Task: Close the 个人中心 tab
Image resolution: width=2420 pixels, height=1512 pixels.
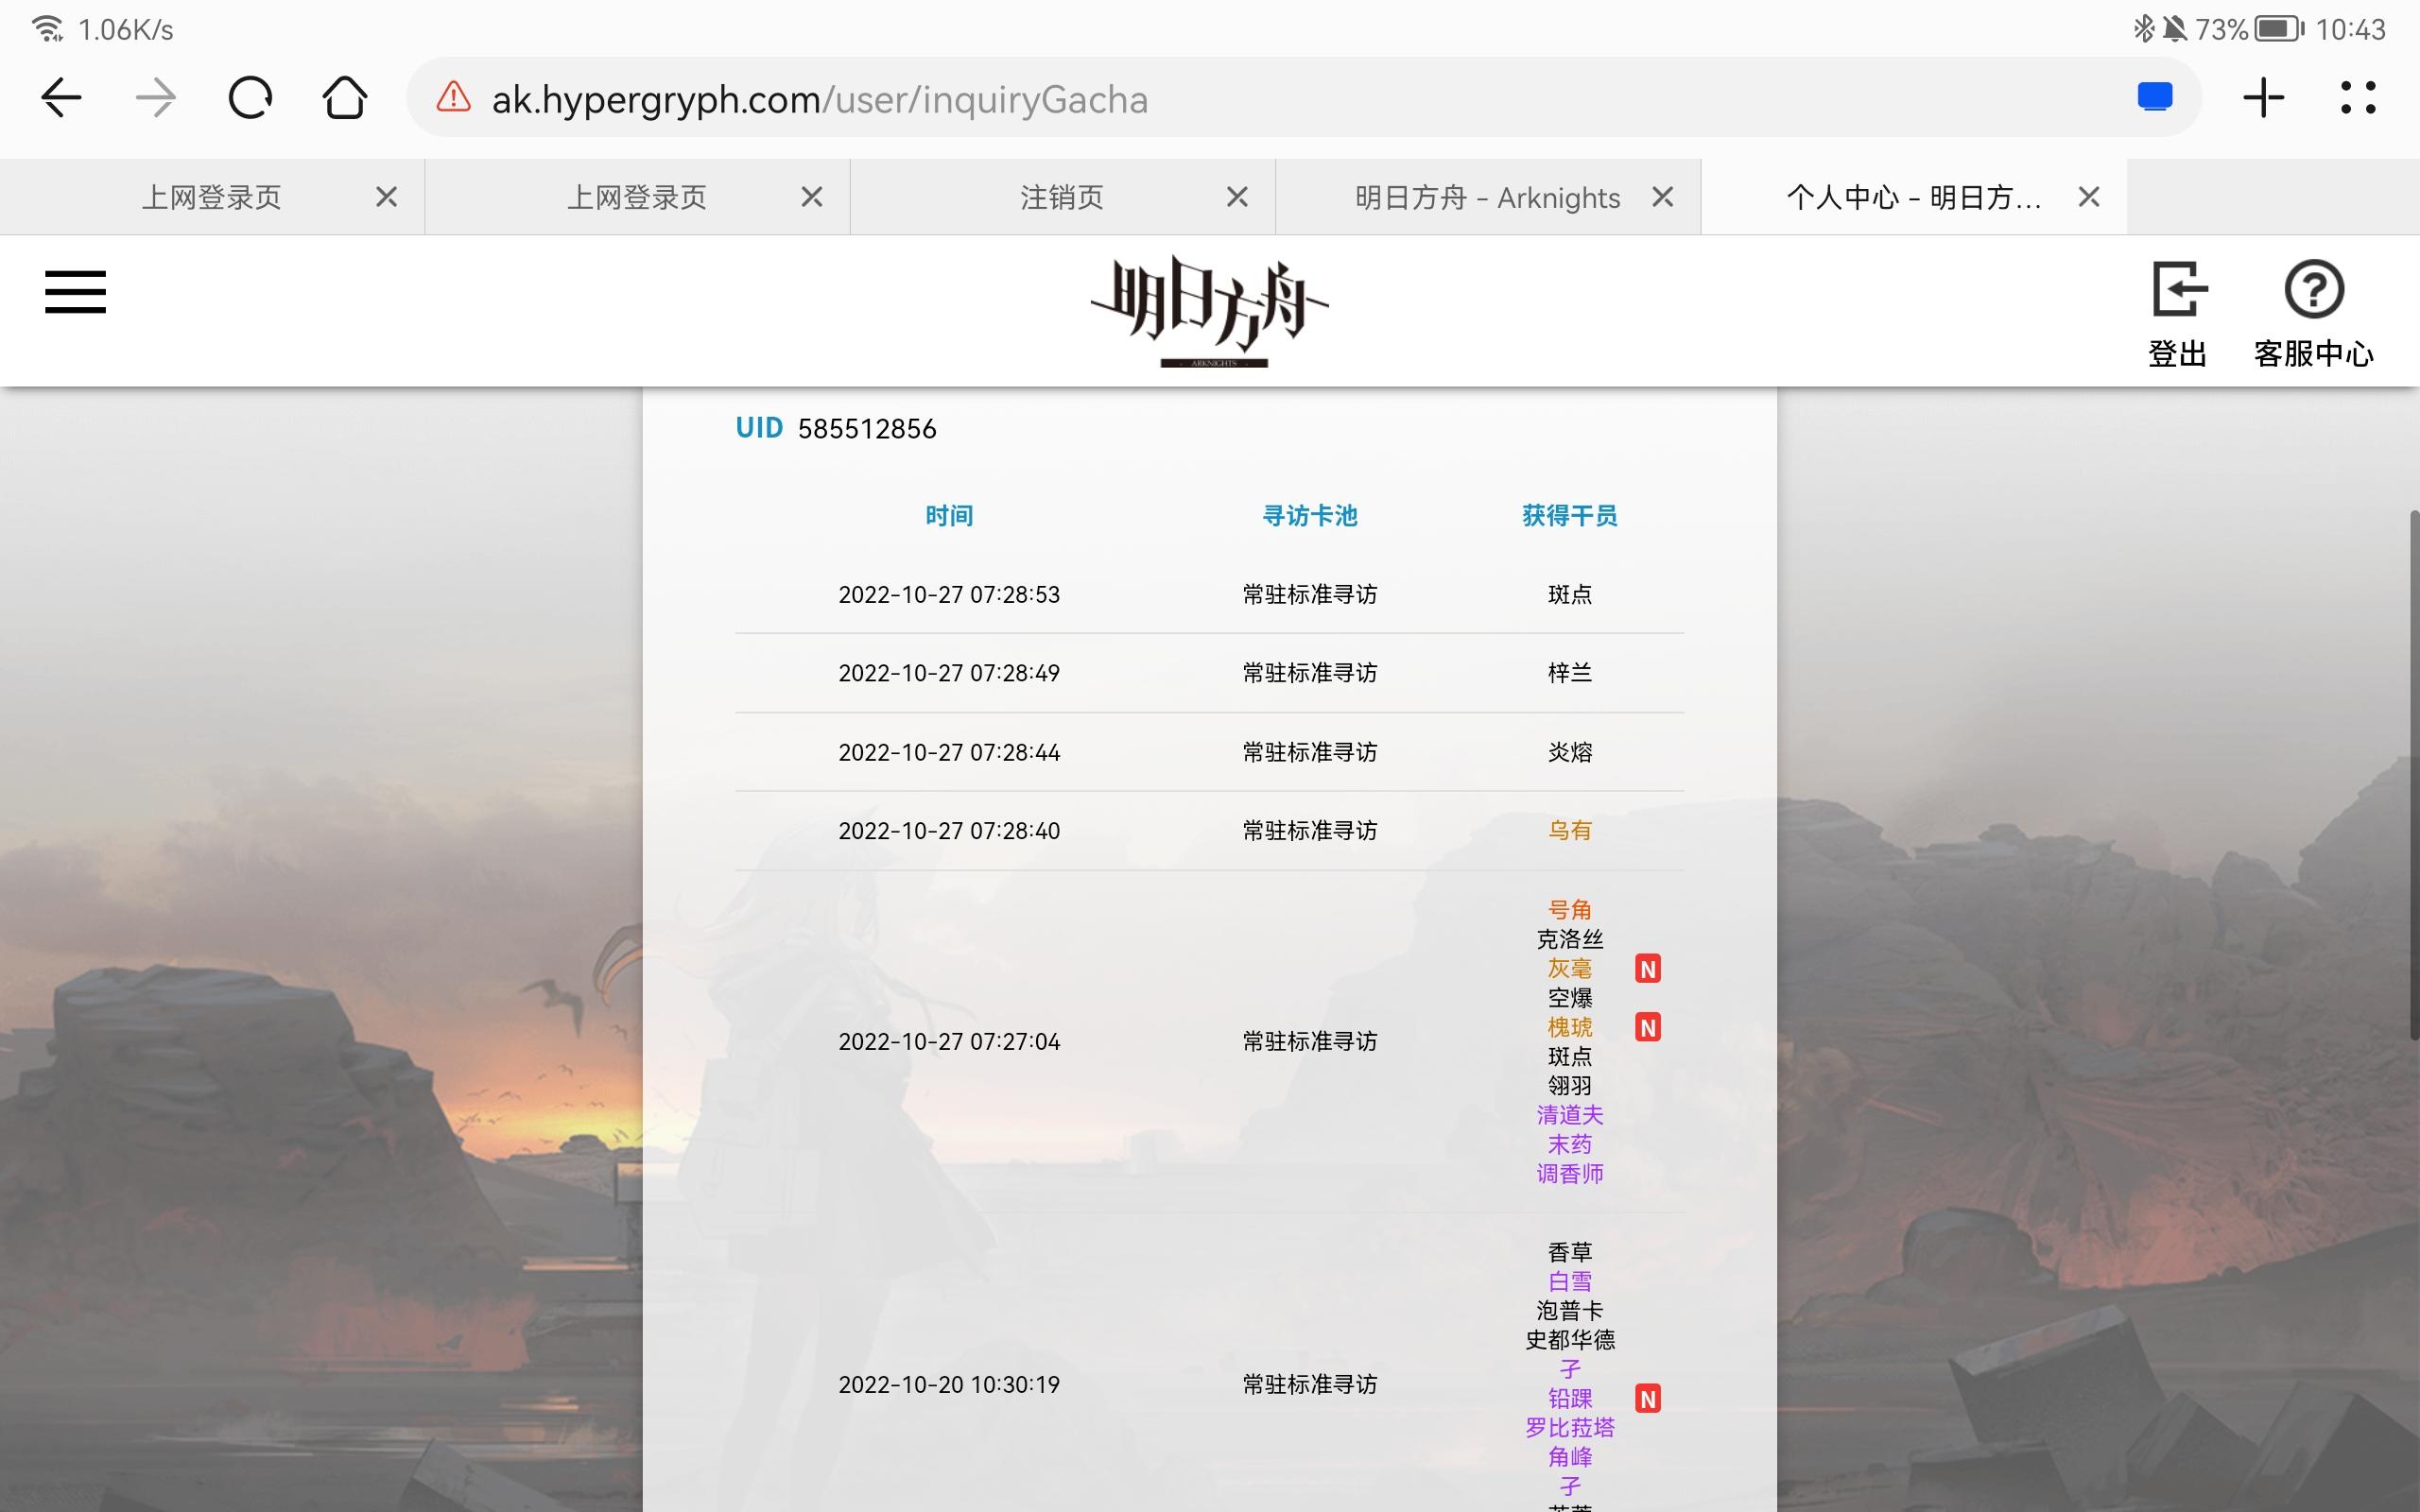Action: coord(2089,197)
